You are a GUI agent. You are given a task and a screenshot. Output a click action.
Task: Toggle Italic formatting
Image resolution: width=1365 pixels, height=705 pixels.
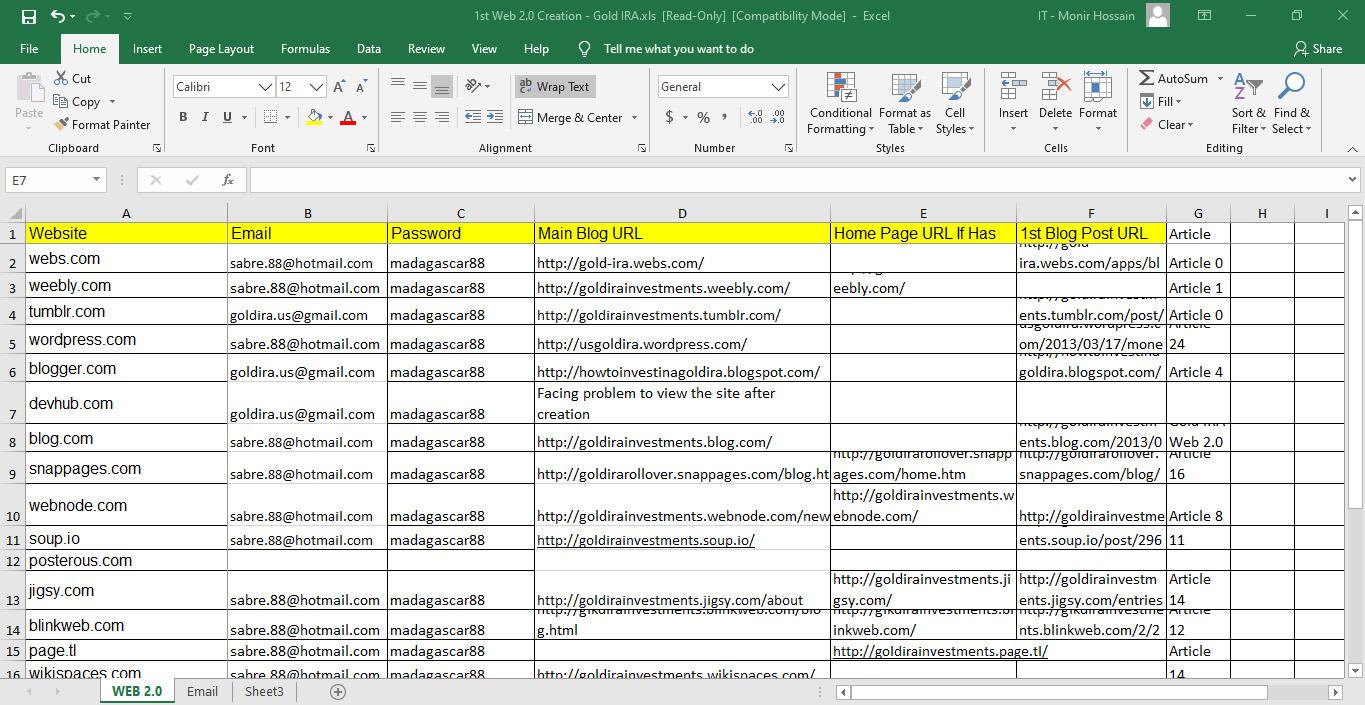click(205, 117)
